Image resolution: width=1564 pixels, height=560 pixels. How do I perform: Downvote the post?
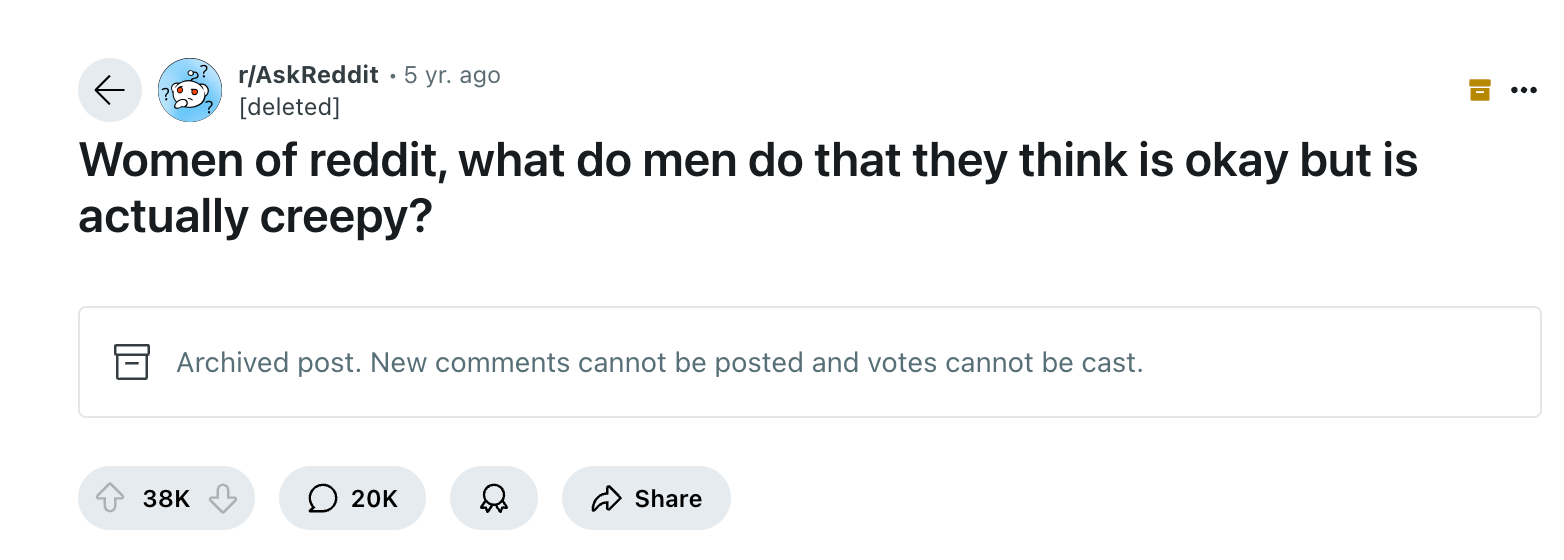point(223,498)
